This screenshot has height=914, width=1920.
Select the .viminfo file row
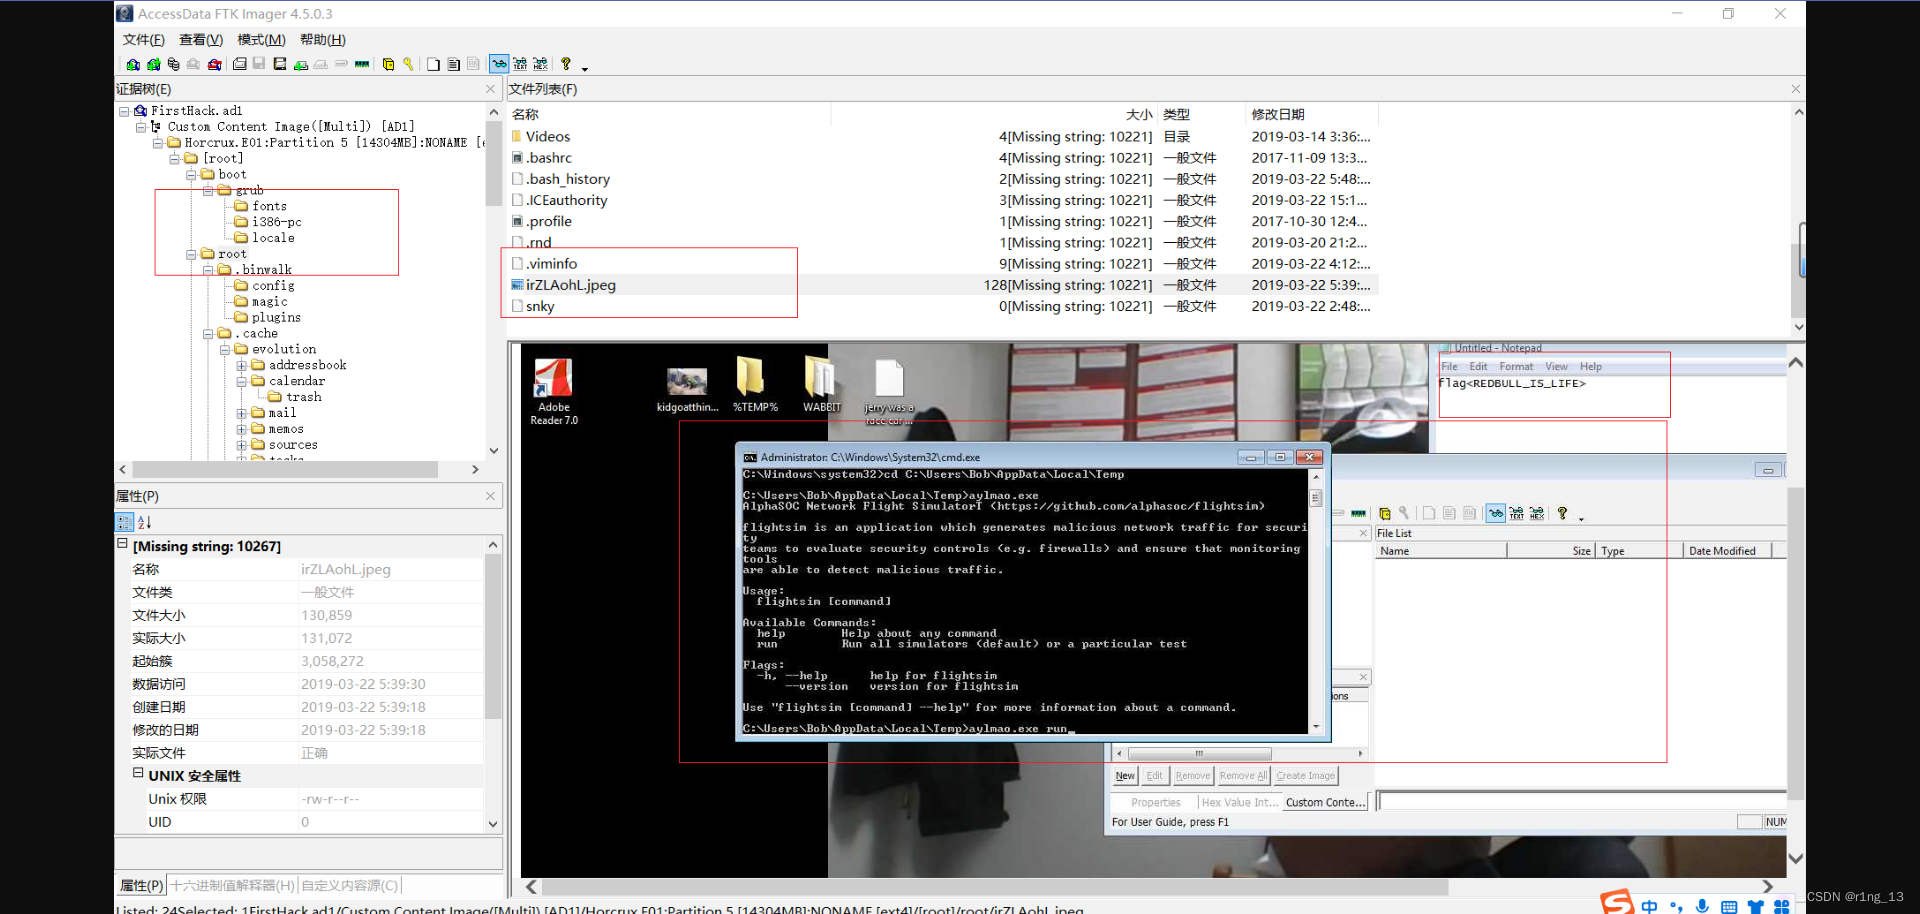pyautogui.click(x=943, y=264)
